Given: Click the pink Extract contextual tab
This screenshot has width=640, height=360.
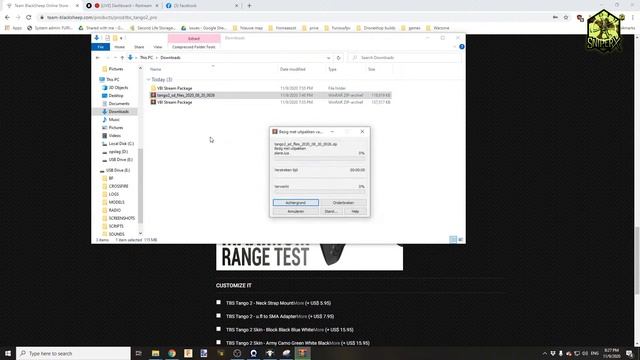Looking at the screenshot, I should click(194, 38).
